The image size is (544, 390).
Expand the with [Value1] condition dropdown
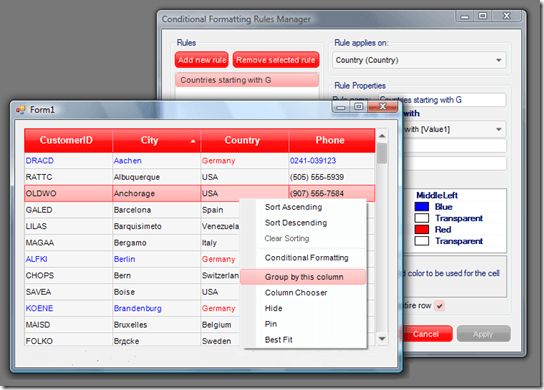(499, 129)
